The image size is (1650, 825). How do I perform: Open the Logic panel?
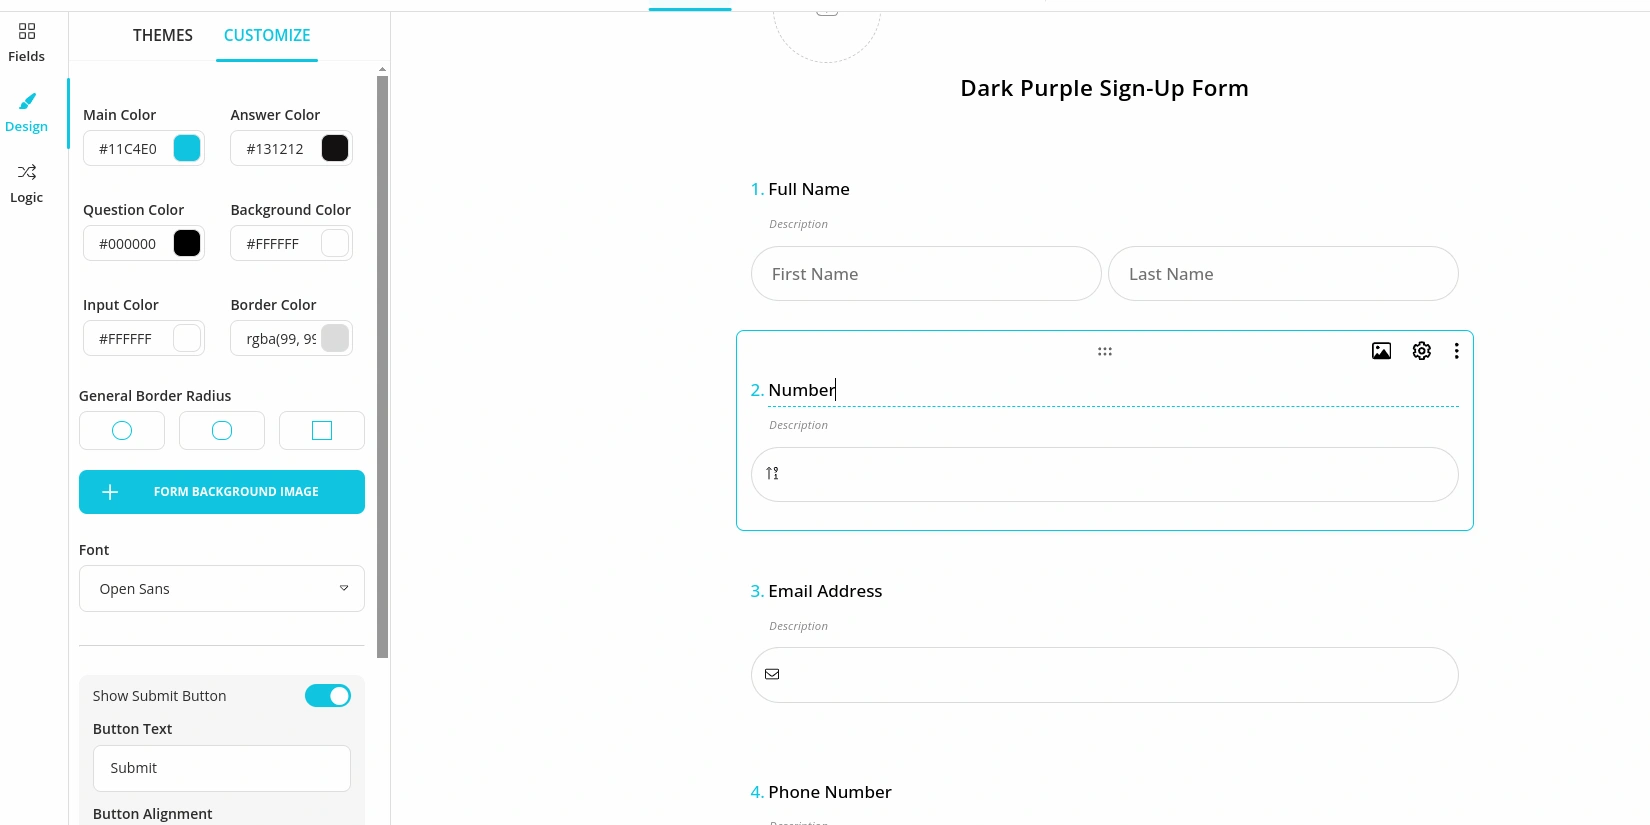pos(26,183)
